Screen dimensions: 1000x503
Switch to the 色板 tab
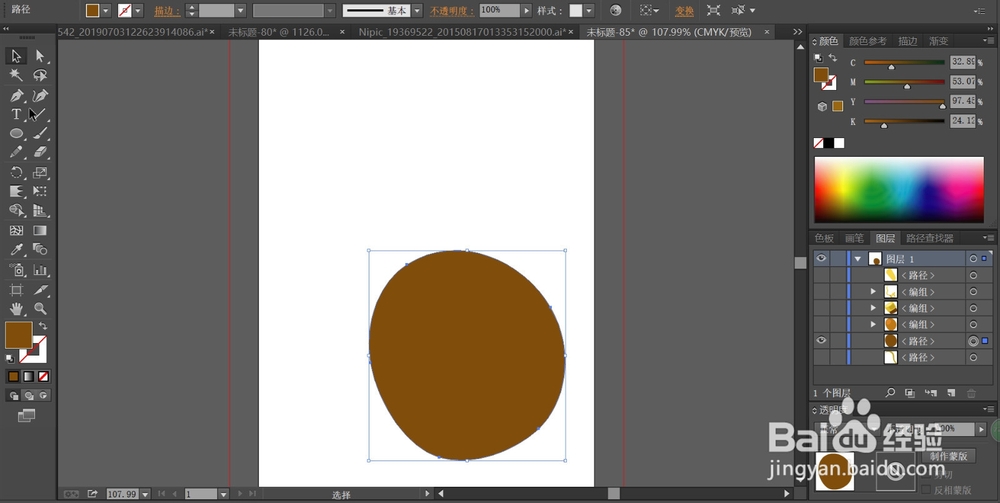[x=824, y=238]
